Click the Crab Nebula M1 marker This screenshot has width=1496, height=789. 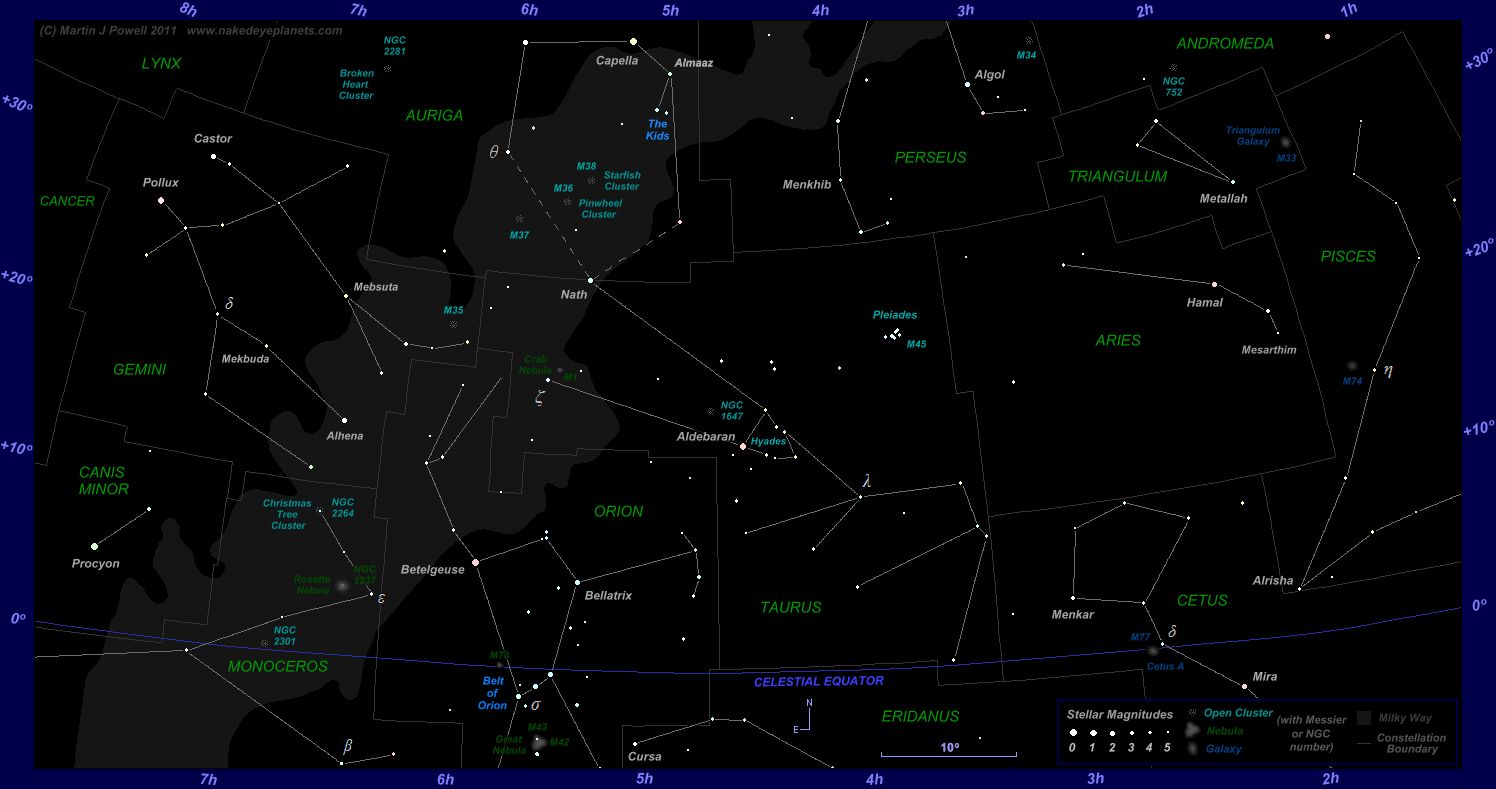559,369
